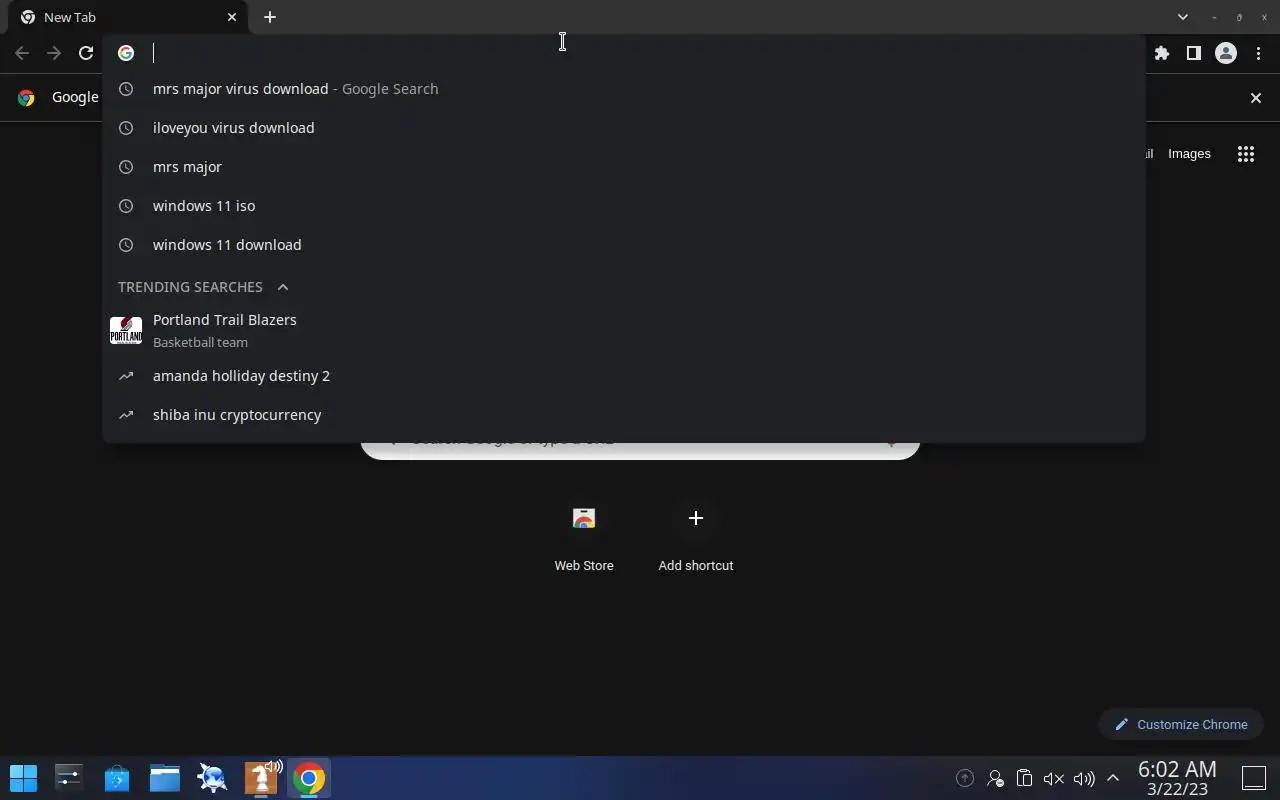Open a new tab with plus button
1280x800 pixels.
click(270, 17)
